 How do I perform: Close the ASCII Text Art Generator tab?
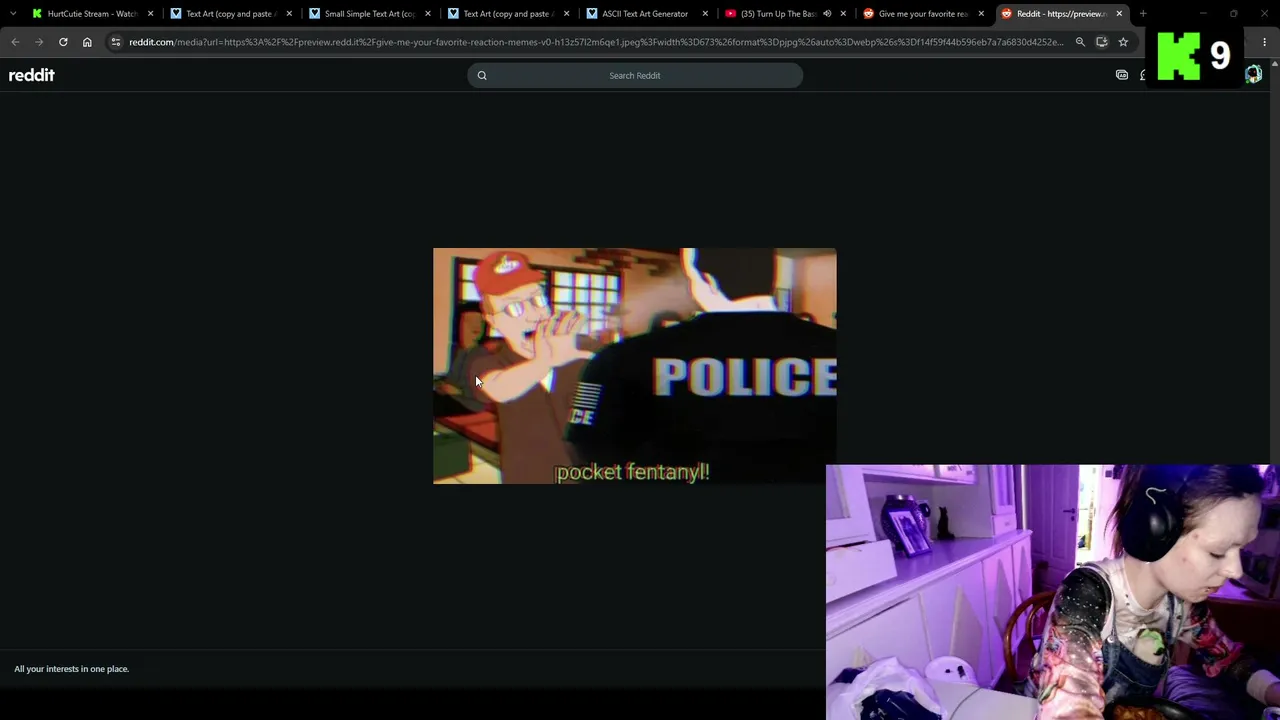[705, 14]
